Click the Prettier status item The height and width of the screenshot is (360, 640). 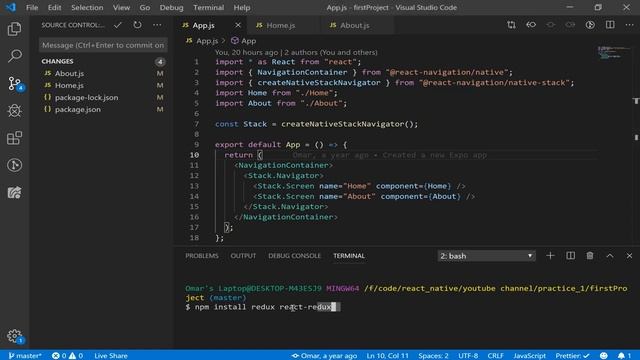click(572, 356)
